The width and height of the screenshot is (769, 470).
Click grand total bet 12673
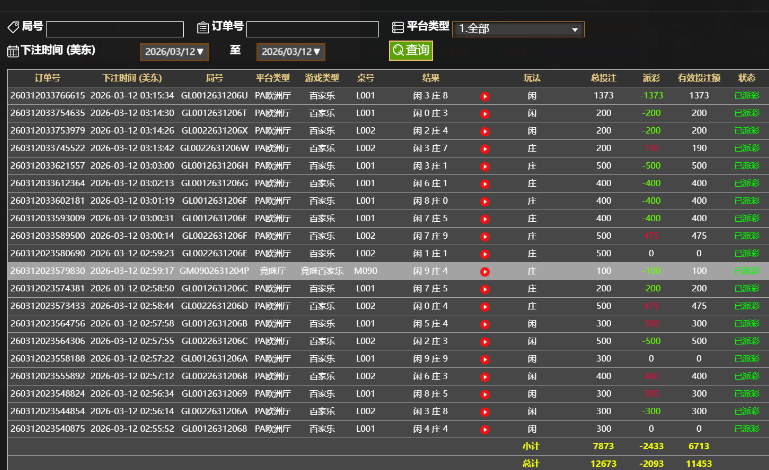[603, 464]
